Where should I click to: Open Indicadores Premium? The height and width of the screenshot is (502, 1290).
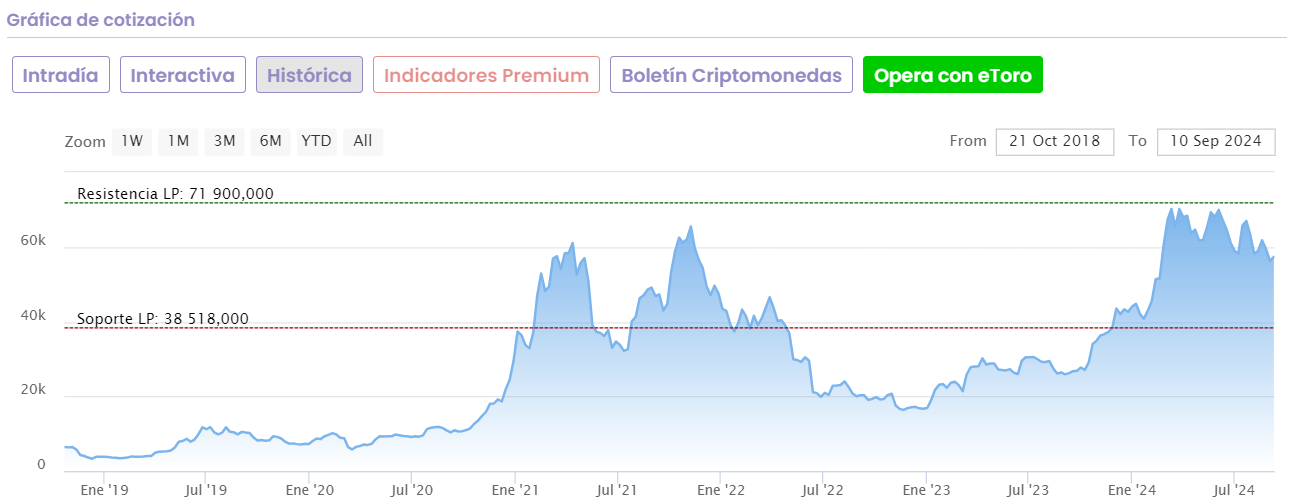[x=486, y=75]
